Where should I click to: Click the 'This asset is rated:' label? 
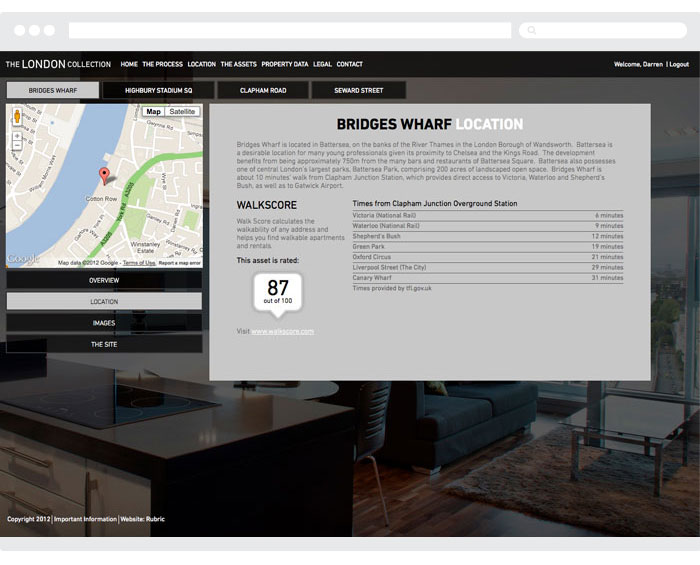tap(268, 260)
